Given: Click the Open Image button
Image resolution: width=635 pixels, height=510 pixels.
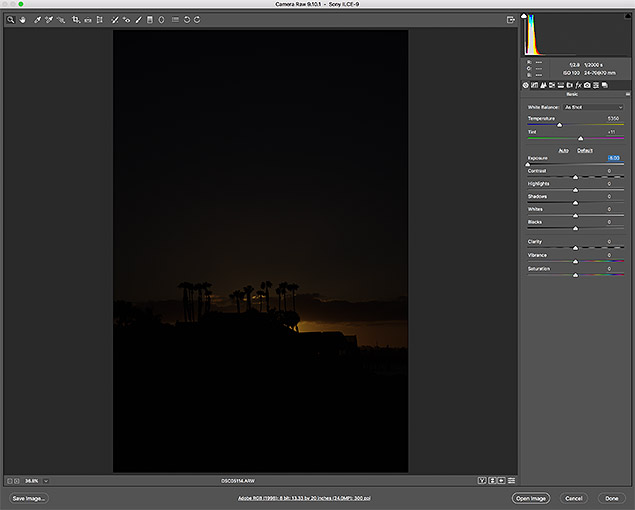Looking at the screenshot, I should (x=530, y=497).
